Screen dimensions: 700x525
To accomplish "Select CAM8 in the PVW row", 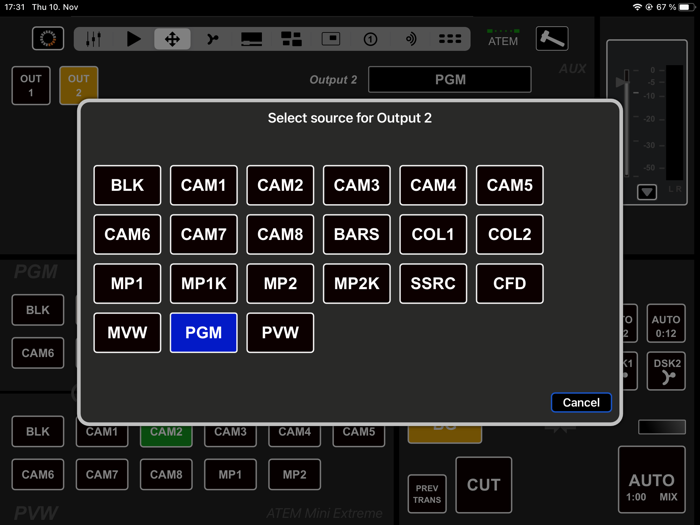I will coord(166,474).
